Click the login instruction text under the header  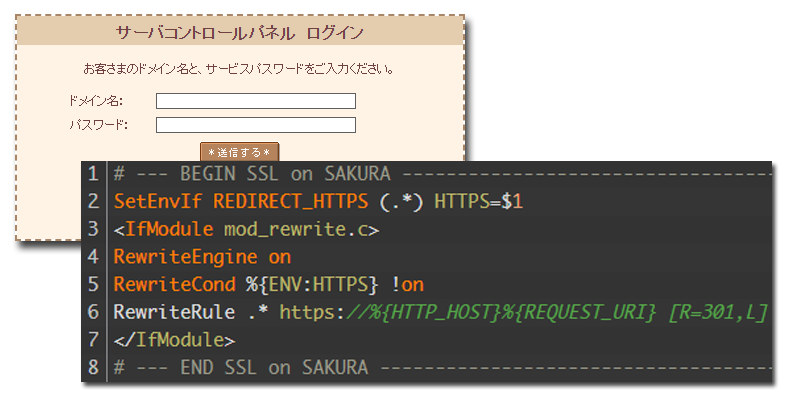[238, 69]
